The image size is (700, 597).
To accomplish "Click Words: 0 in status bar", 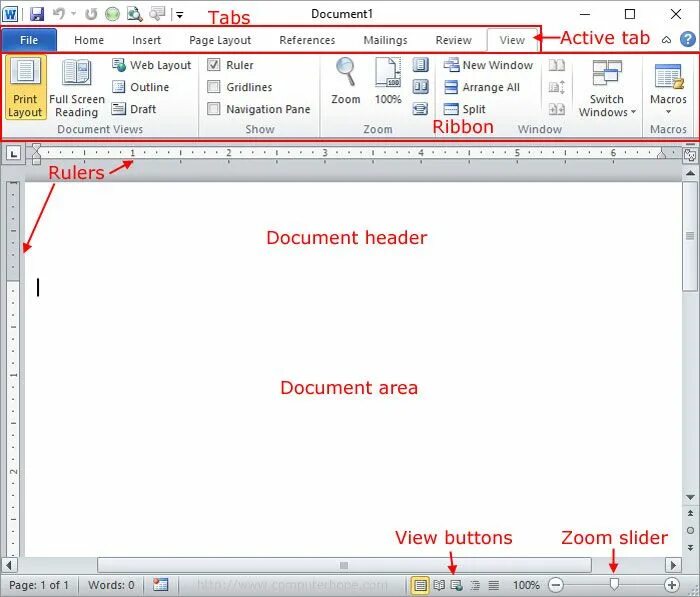I will click(111, 585).
